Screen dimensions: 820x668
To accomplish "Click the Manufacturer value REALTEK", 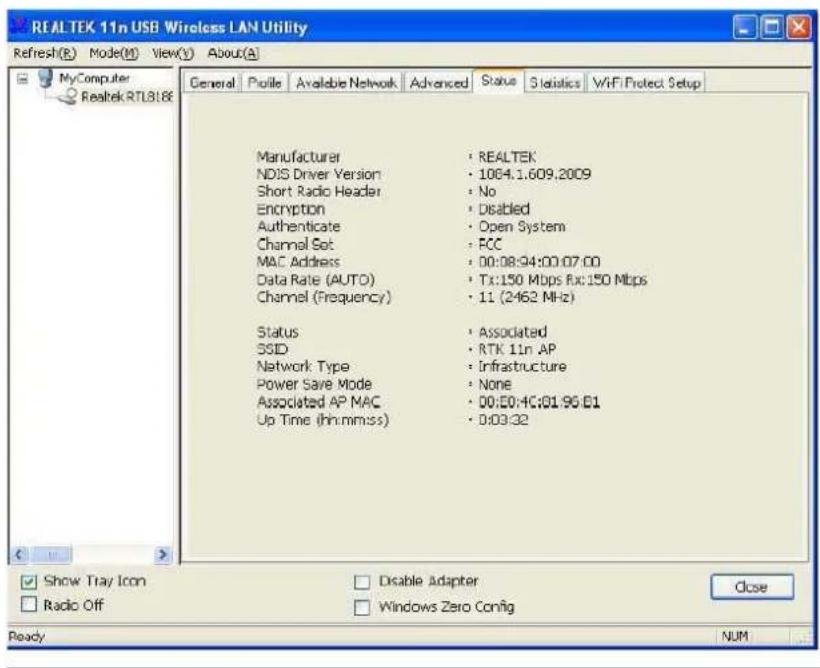I will (x=507, y=157).
